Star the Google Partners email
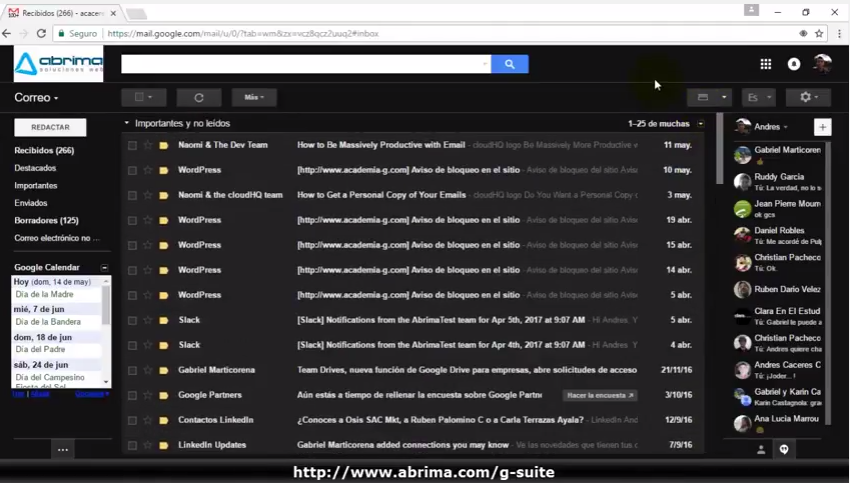The width and height of the screenshot is (850, 483). click(x=147, y=395)
